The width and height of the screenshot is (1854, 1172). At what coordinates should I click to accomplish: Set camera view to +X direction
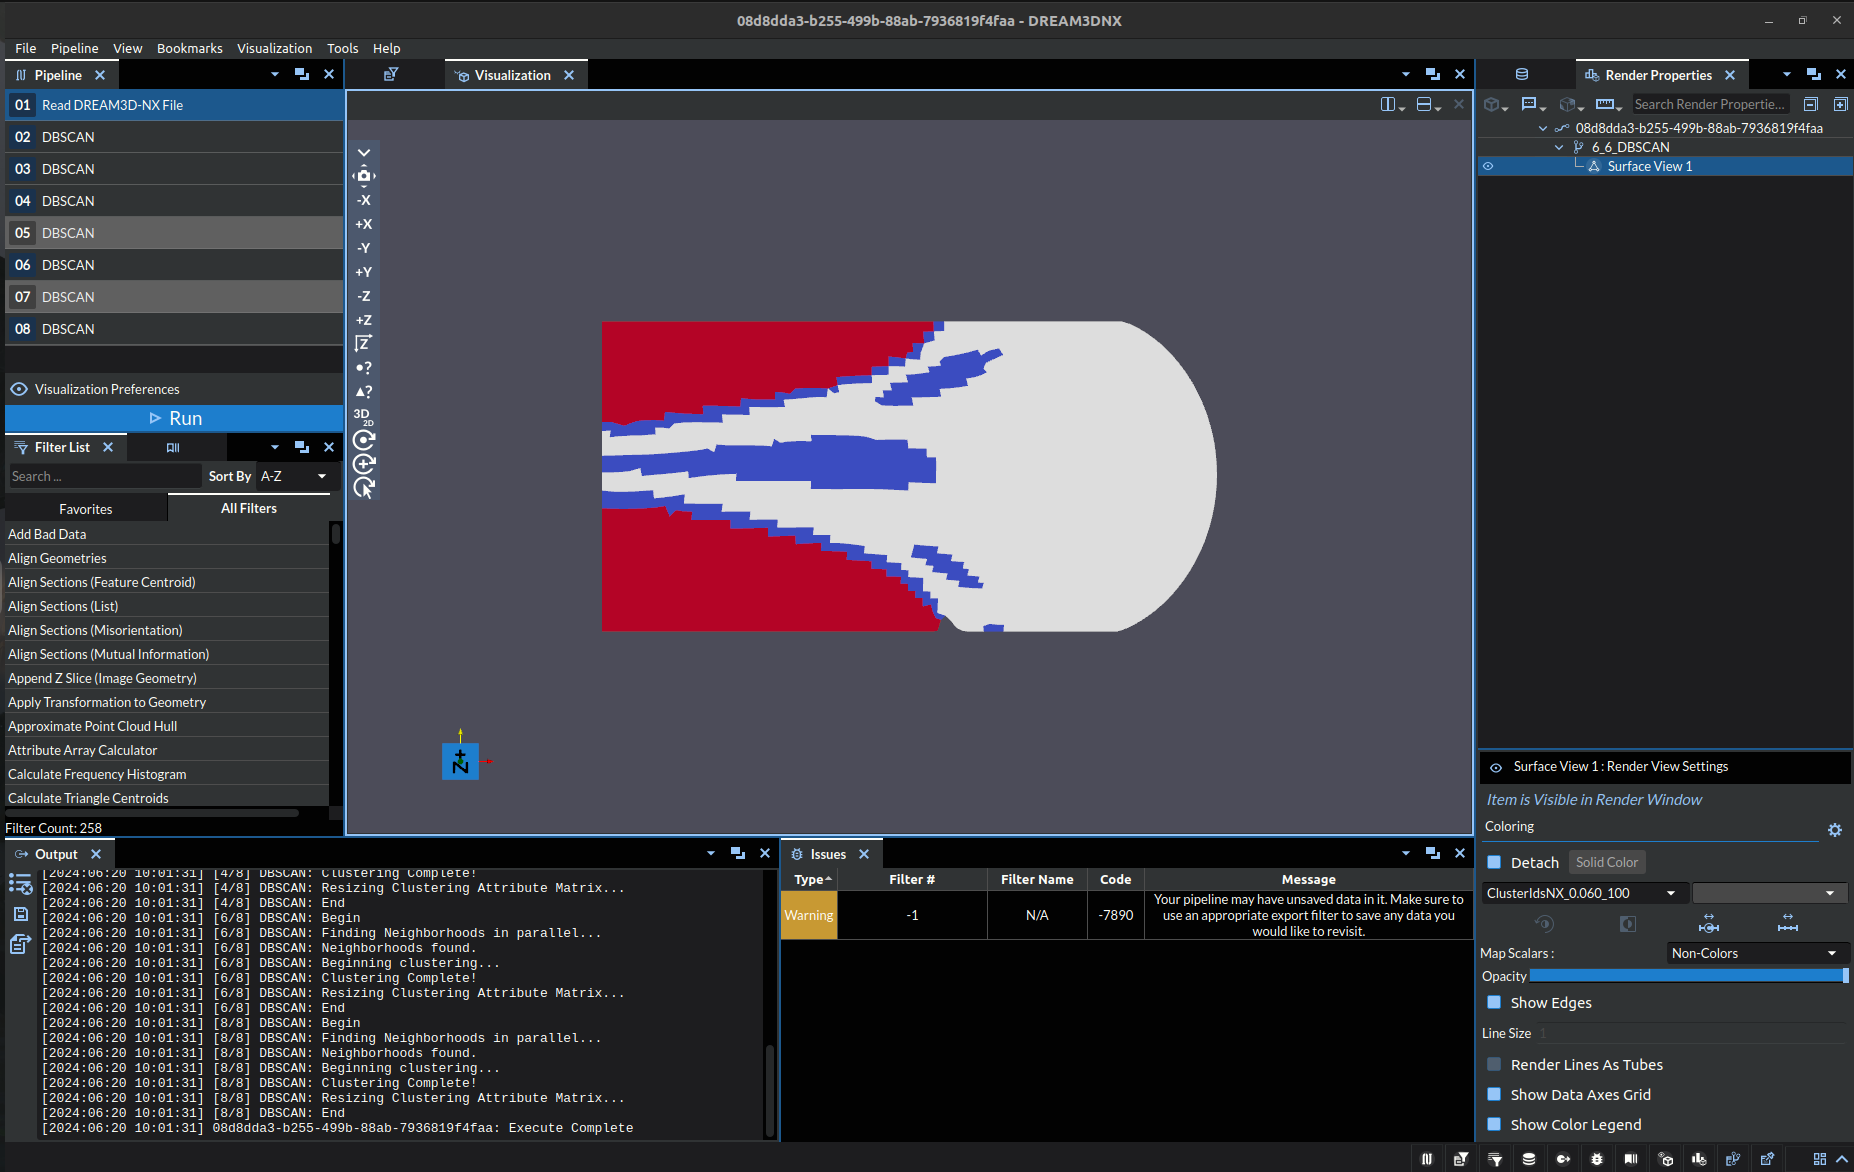pos(364,224)
